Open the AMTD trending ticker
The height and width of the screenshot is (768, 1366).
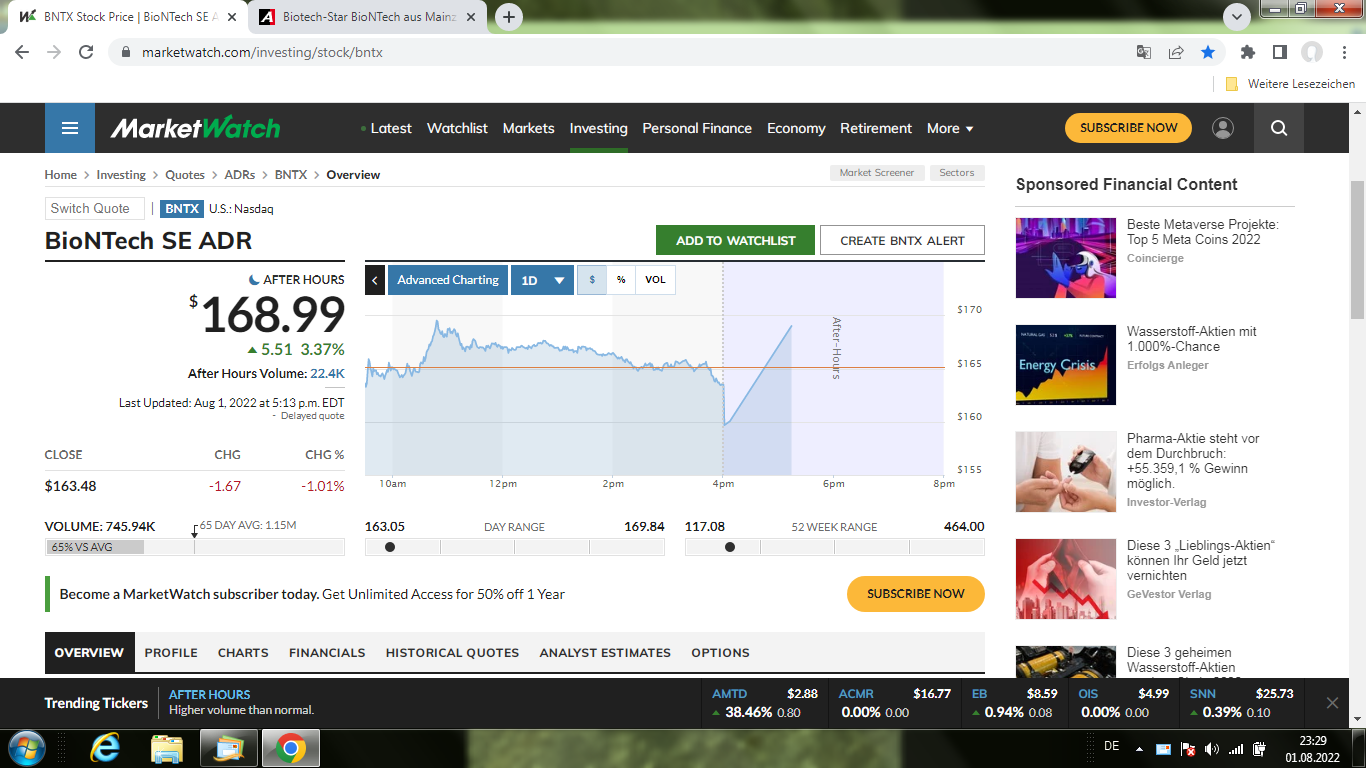coord(765,703)
